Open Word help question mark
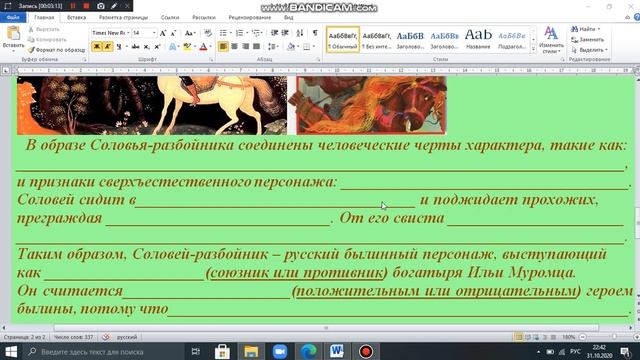The image size is (640, 360). click(636, 17)
